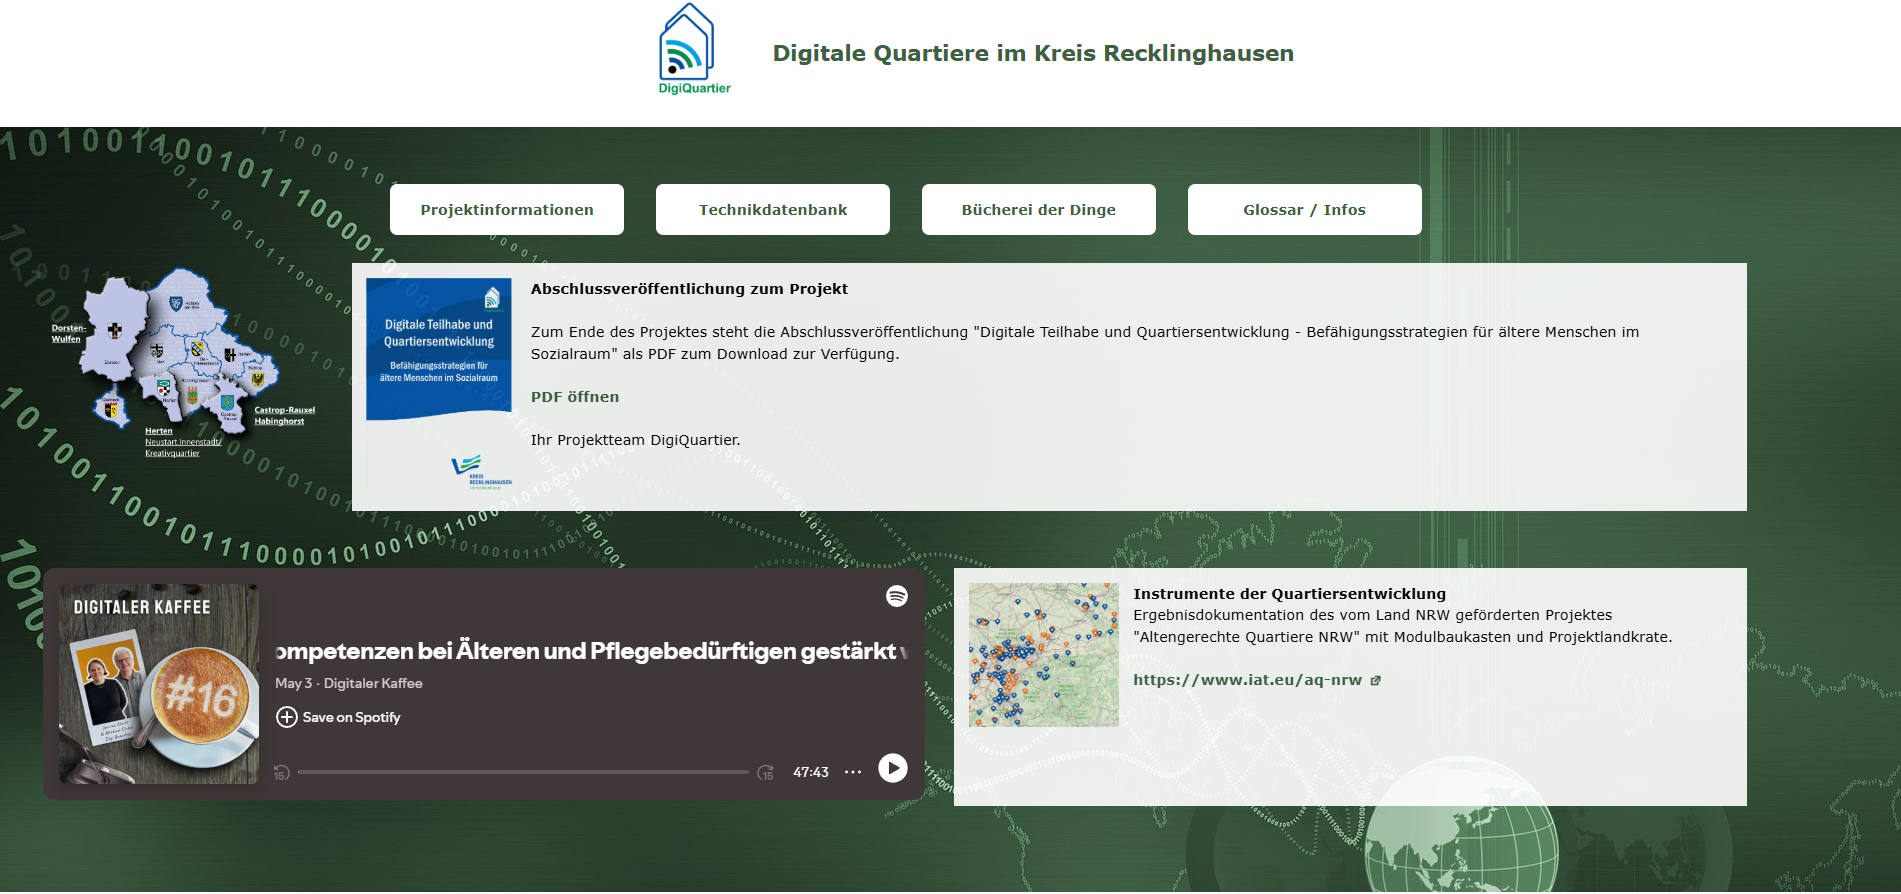Skip forward 15 seconds in podcast
This screenshot has height=894, width=1901.
(766, 772)
